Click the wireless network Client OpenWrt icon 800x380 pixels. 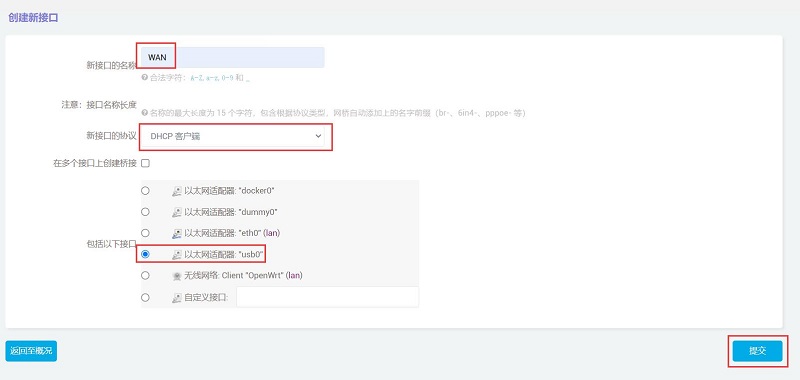coord(177,275)
